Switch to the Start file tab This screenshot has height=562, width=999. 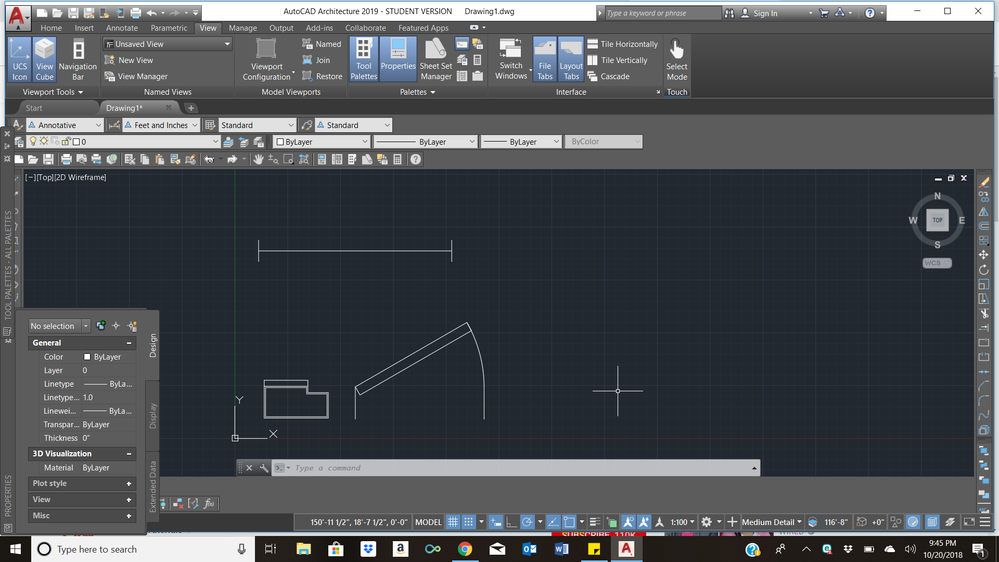click(x=34, y=108)
